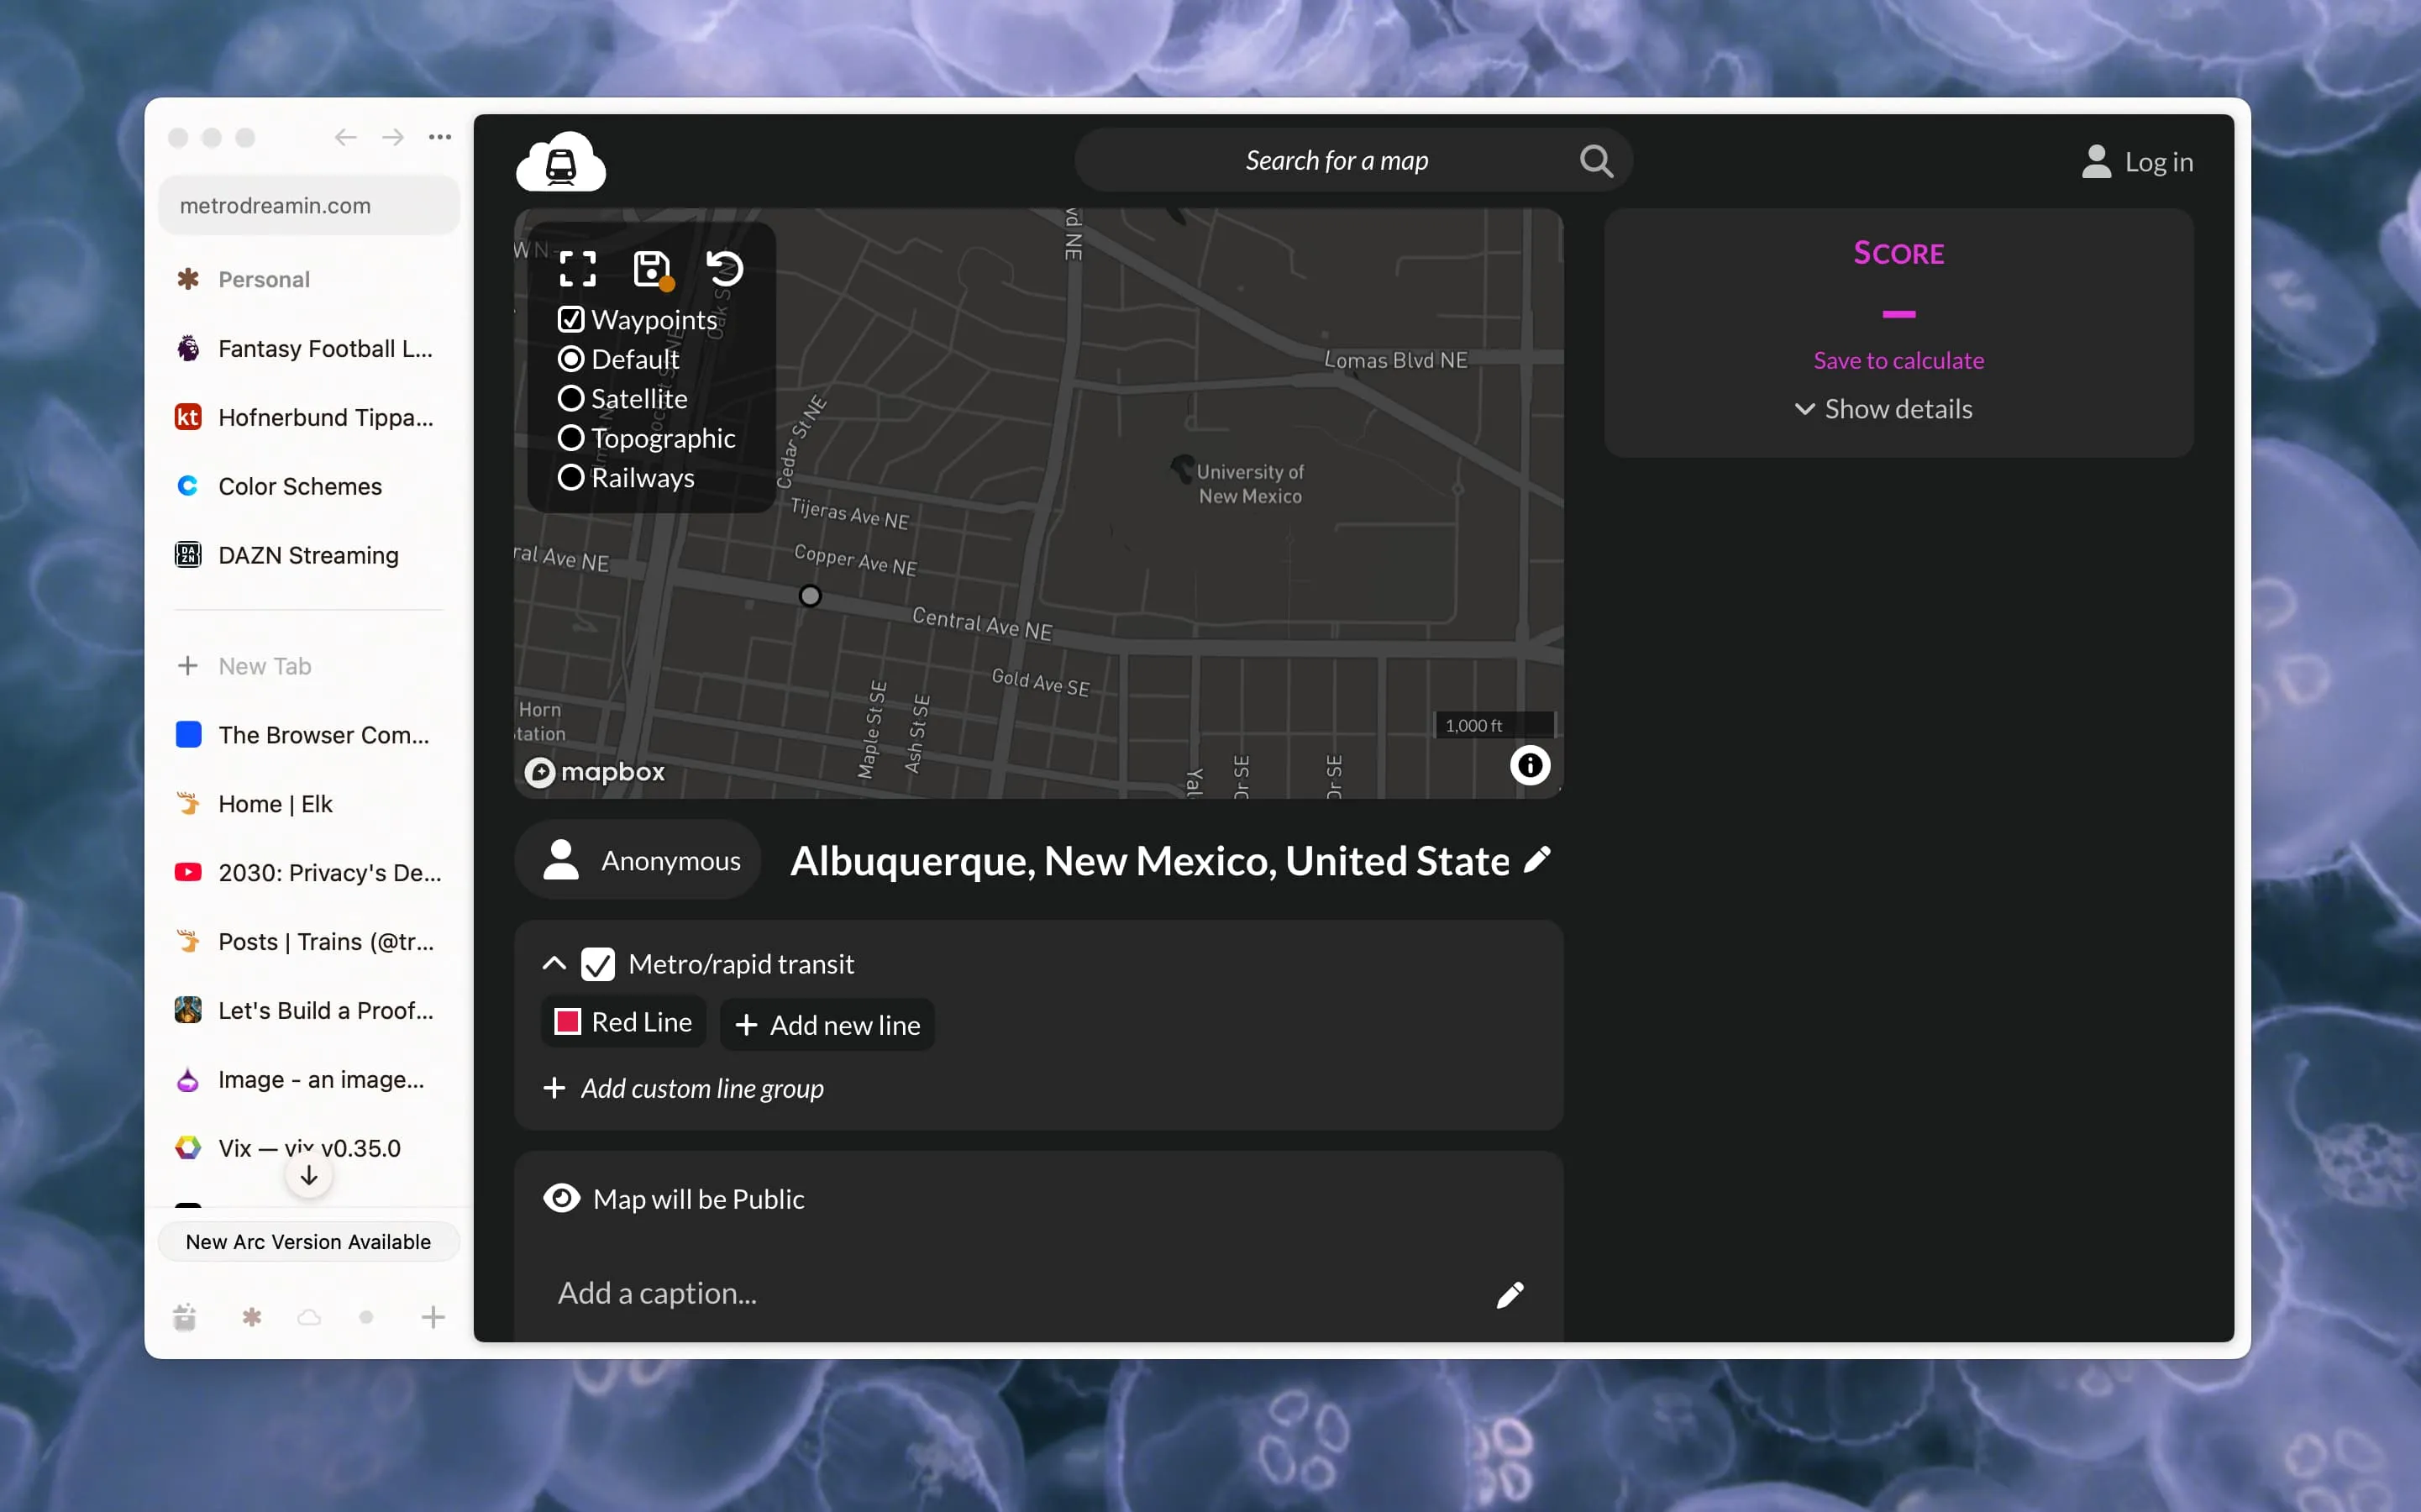Click the caption edit pencil icon
The height and width of the screenshot is (1512, 2421).
[x=1509, y=1294]
